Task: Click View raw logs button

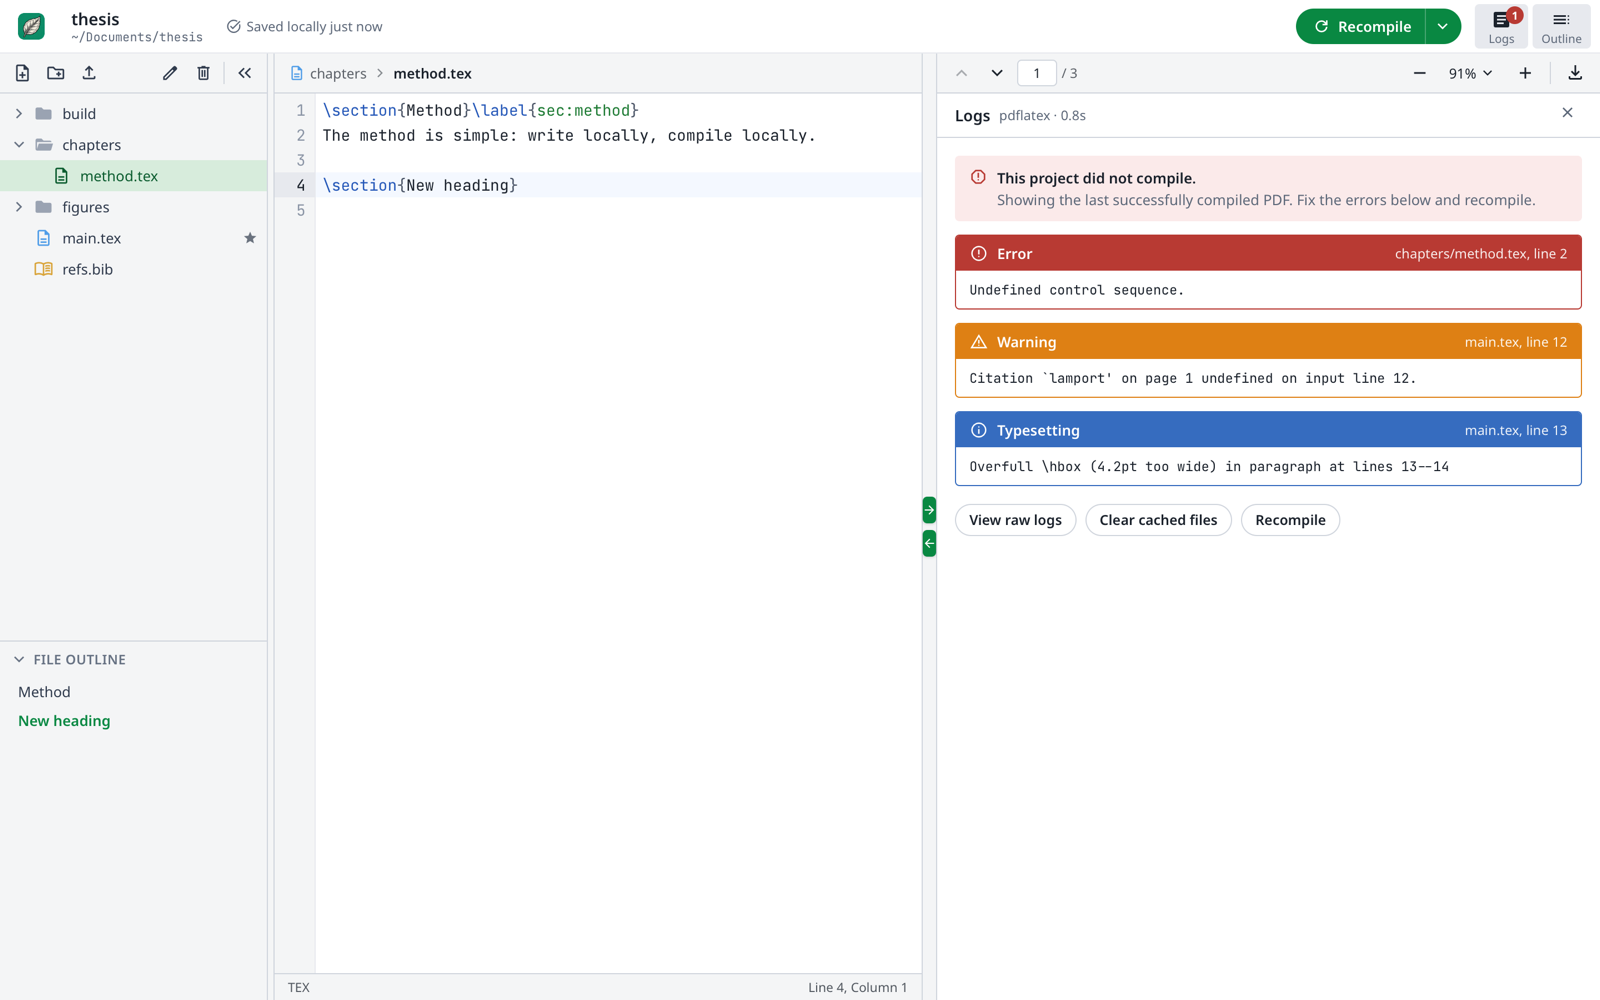Action: coord(1015,520)
